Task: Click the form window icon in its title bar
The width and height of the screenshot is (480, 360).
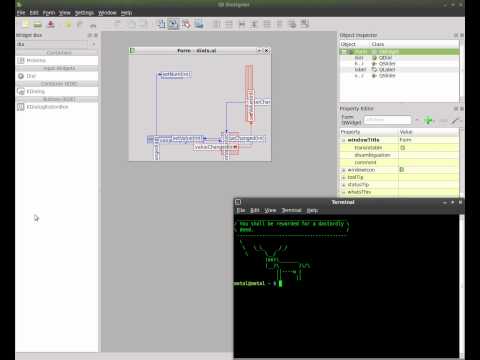Action: coord(132,50)
